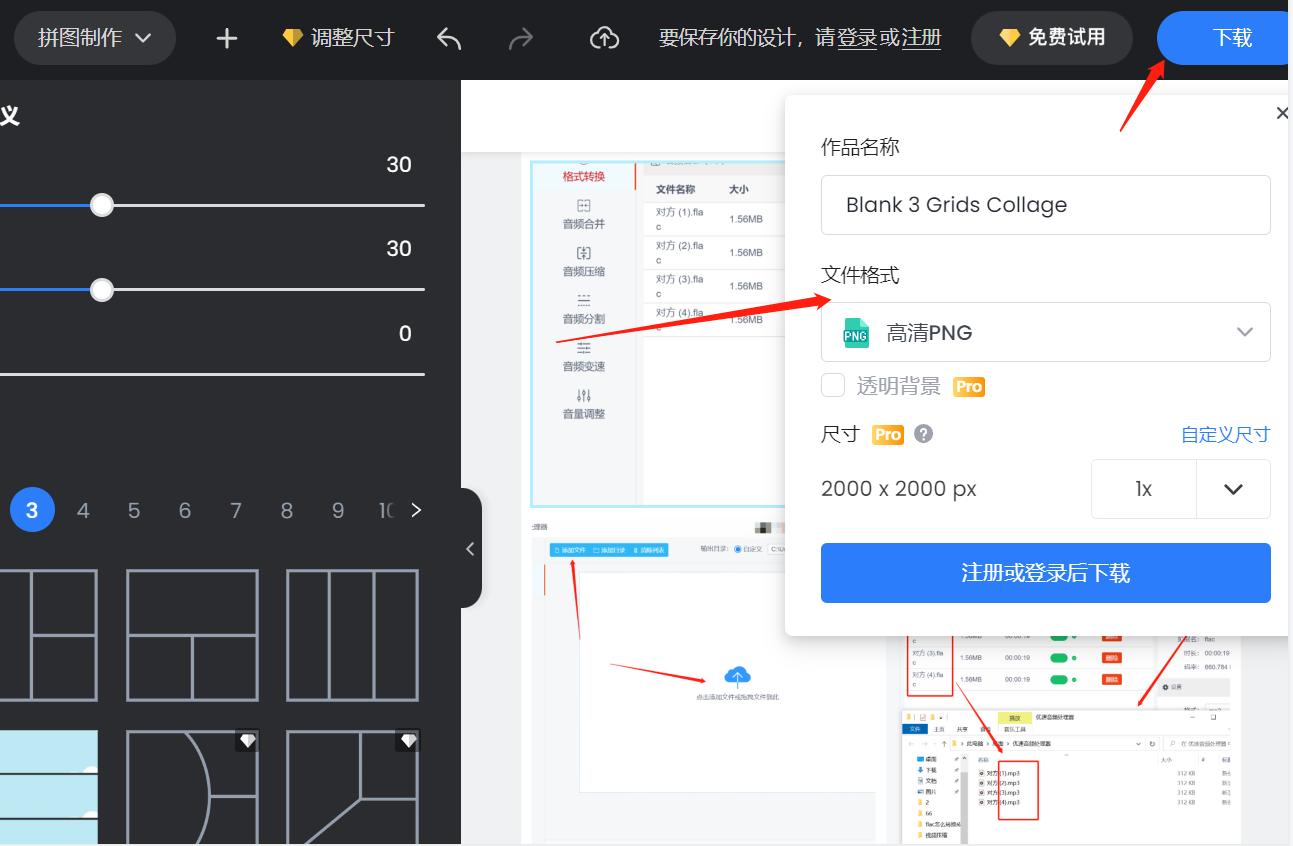Click the 注册或登录后下载 button
The image size is (1293, 846).
click(x=1045, y=573)
